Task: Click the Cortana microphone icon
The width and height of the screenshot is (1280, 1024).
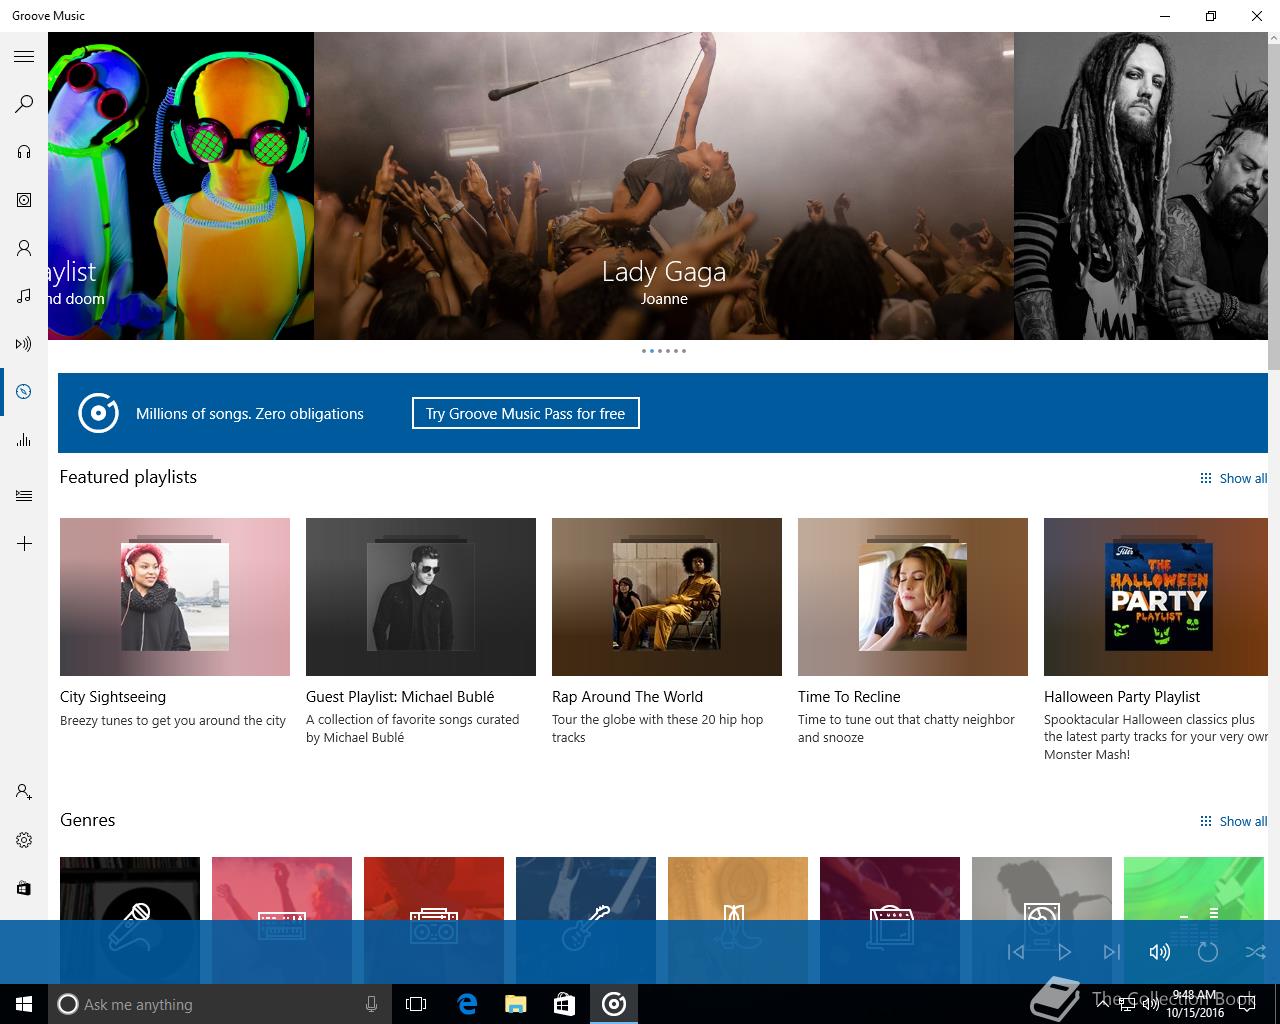Action: (371, 1004)
